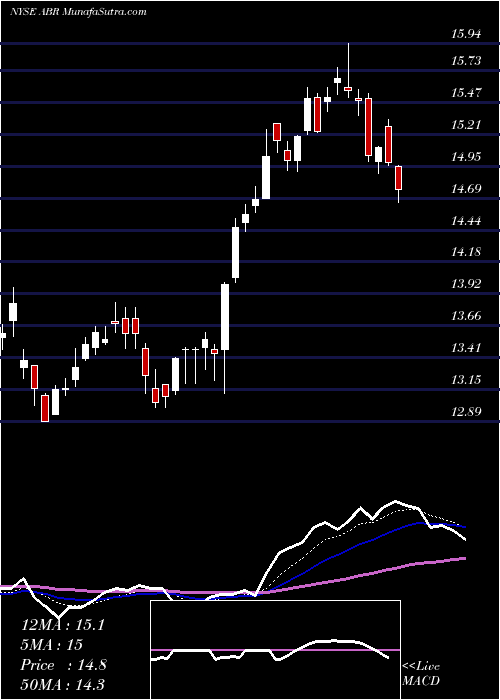Click the 15.73 price axis label

pos(466,61)
